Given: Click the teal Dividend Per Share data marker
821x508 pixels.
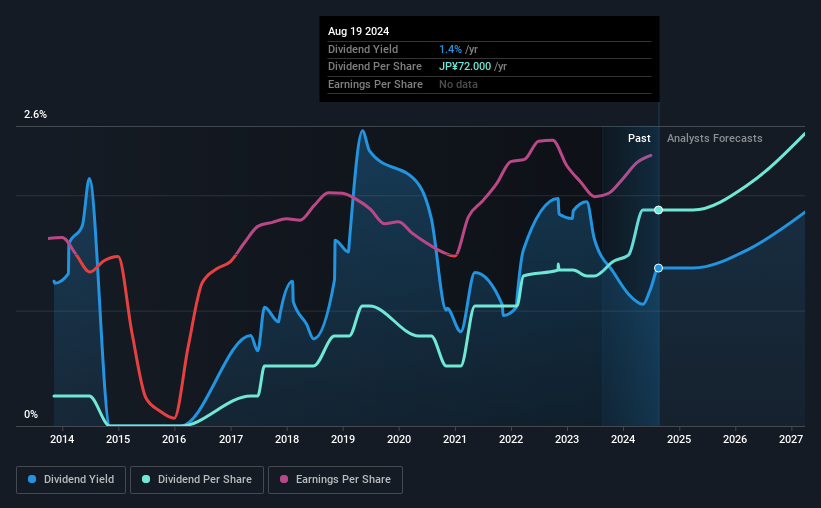Looking at the screenshot, I should (659, 210).
